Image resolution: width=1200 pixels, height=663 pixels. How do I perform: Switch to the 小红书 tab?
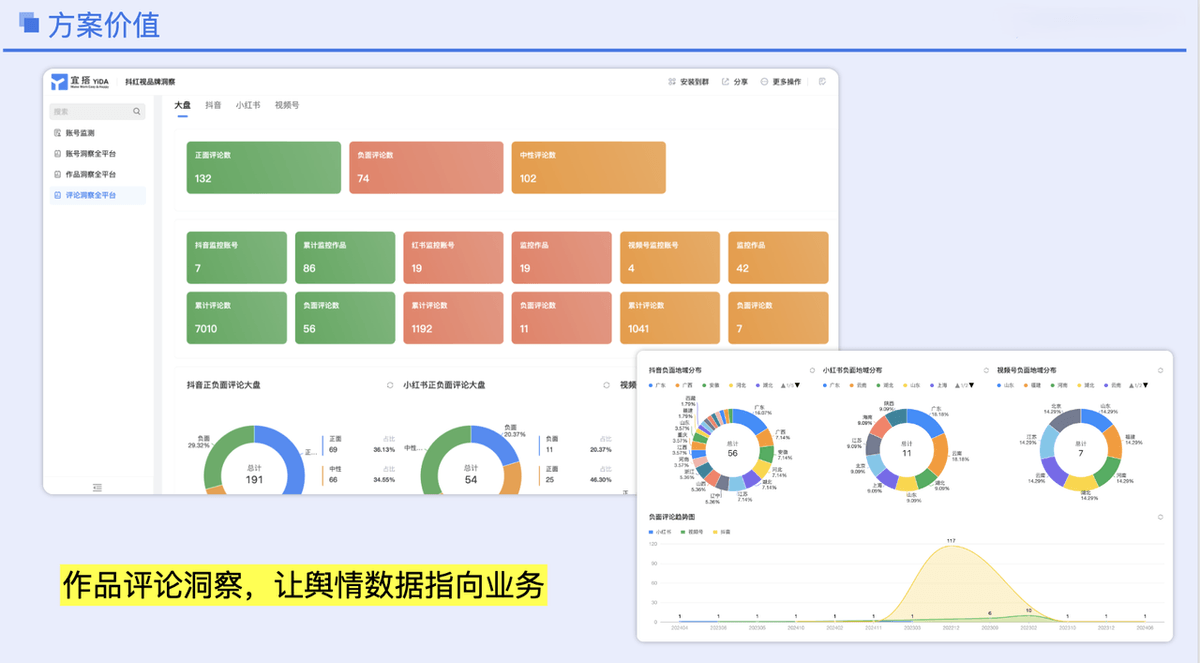248,105
